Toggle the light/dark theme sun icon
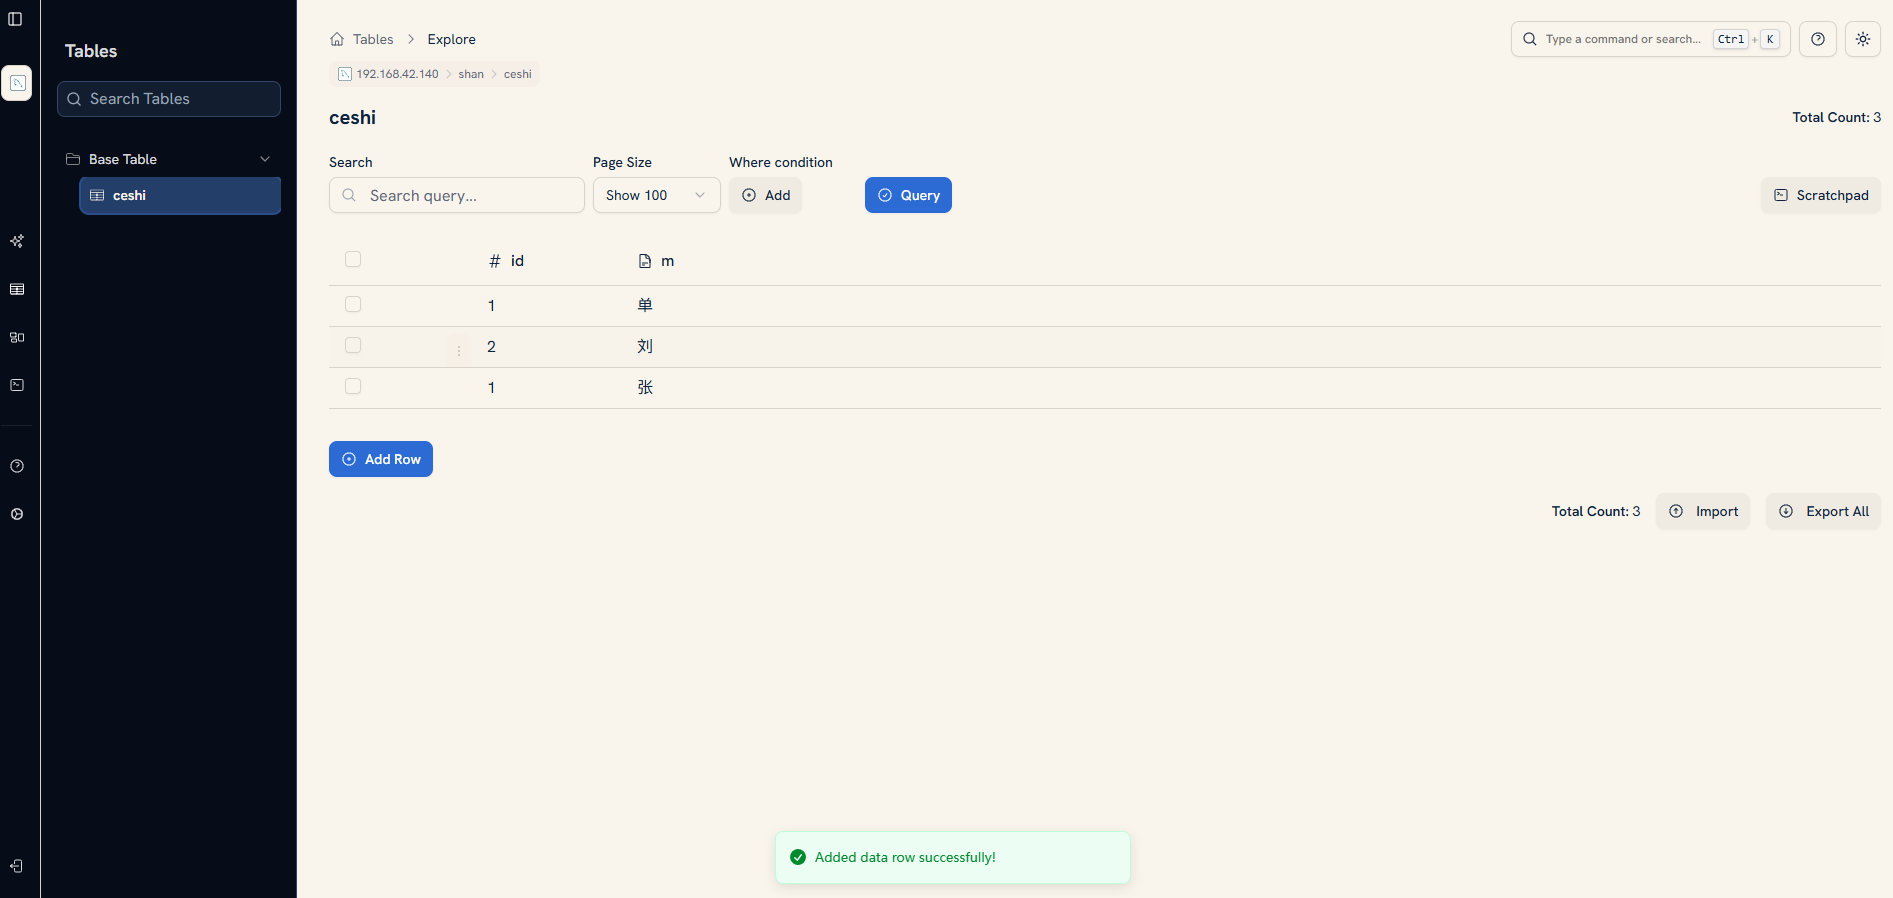The image size is (1893, 898). coord(1862,39)
